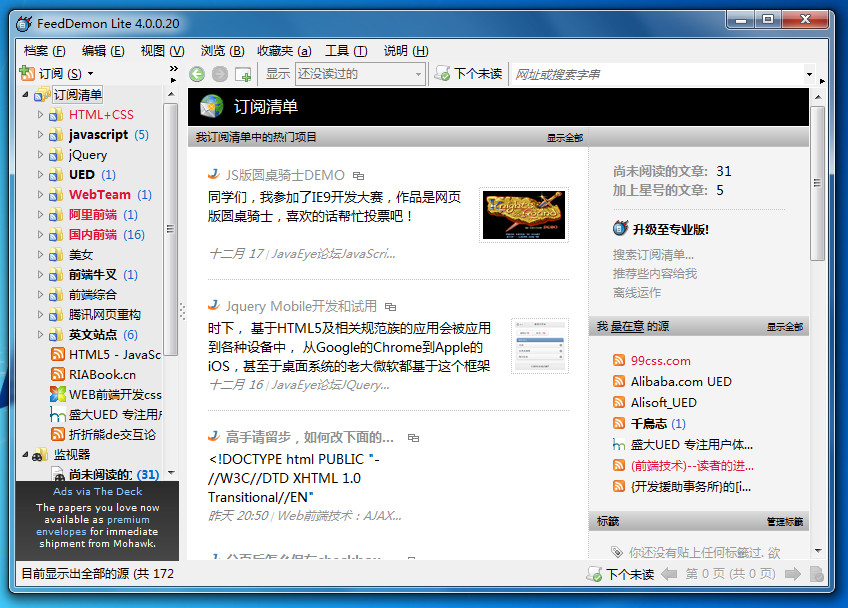This screenshot has width=848, height=608.
Task: Collapse the 订阅清单 root node
Action: (25, 95)
